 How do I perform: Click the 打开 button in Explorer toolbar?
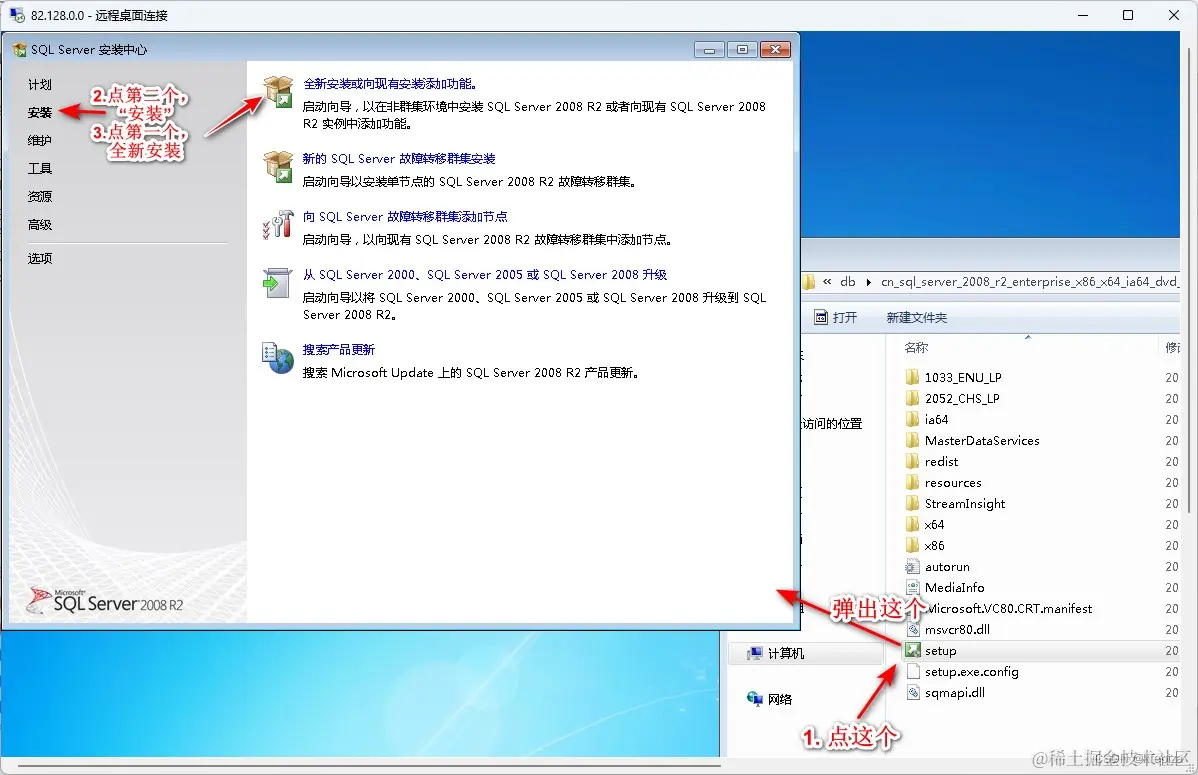tap(836, 317)
